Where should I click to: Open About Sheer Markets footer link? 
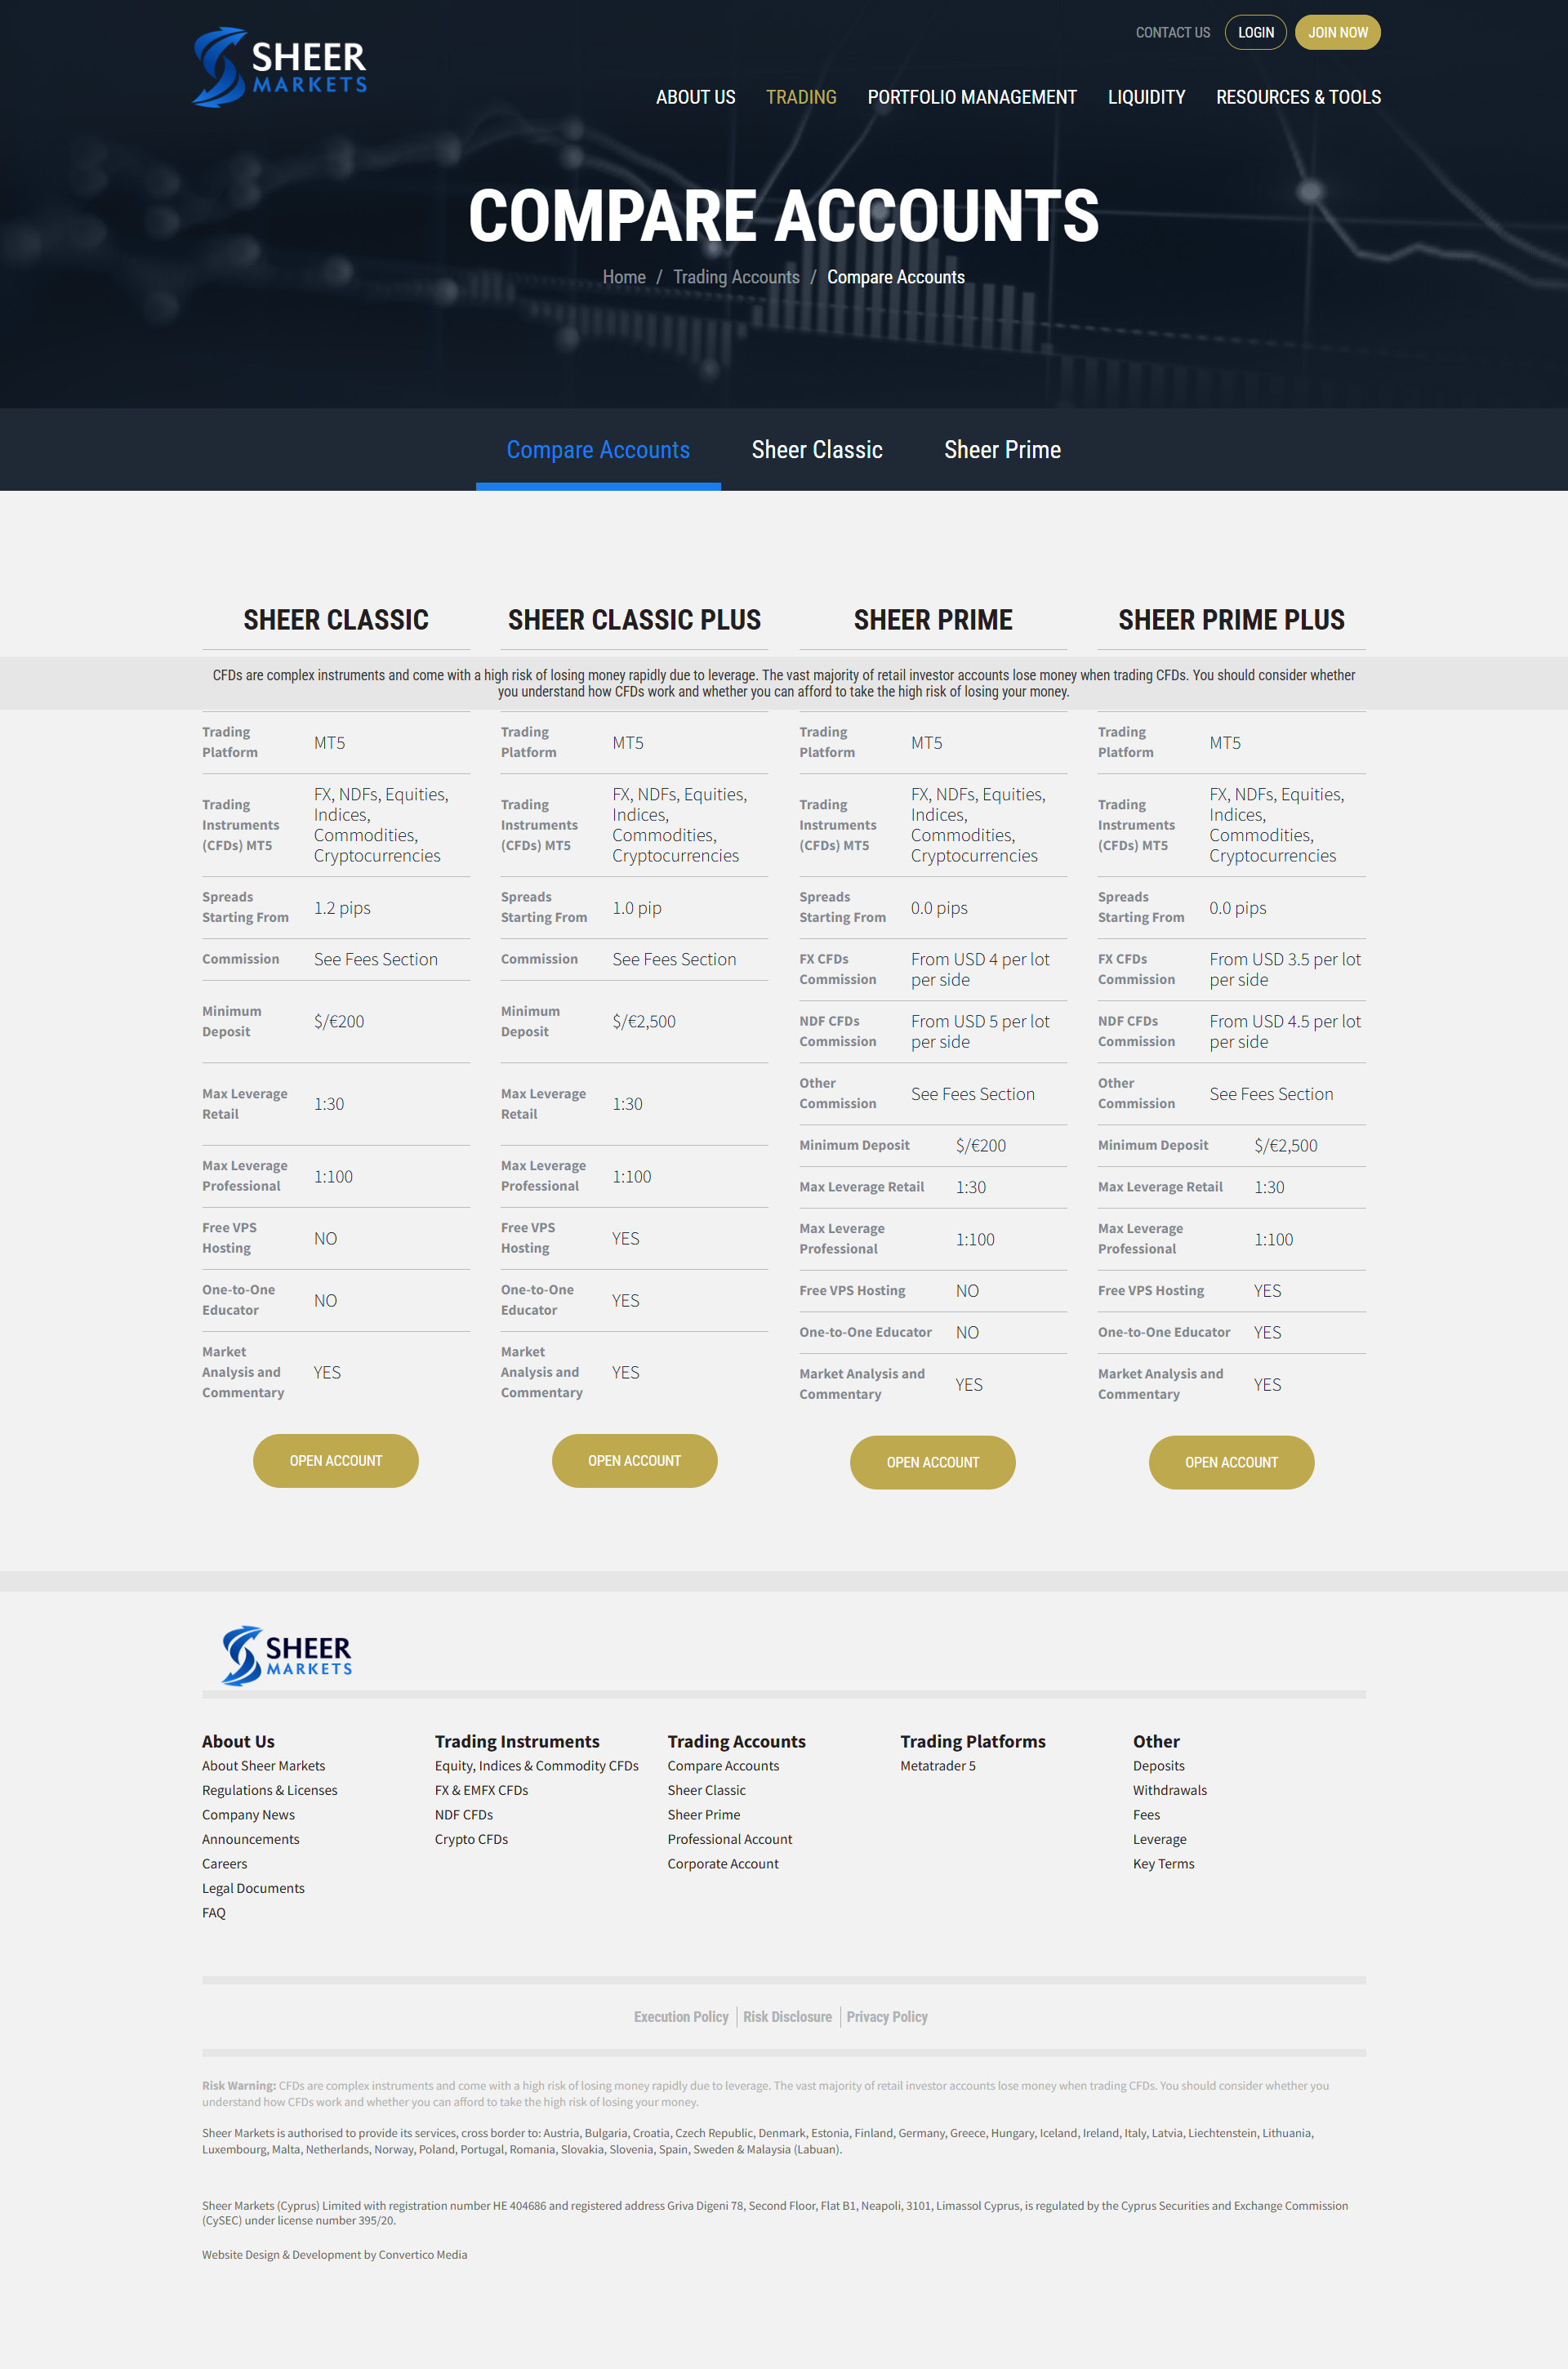click(263, 1766)
